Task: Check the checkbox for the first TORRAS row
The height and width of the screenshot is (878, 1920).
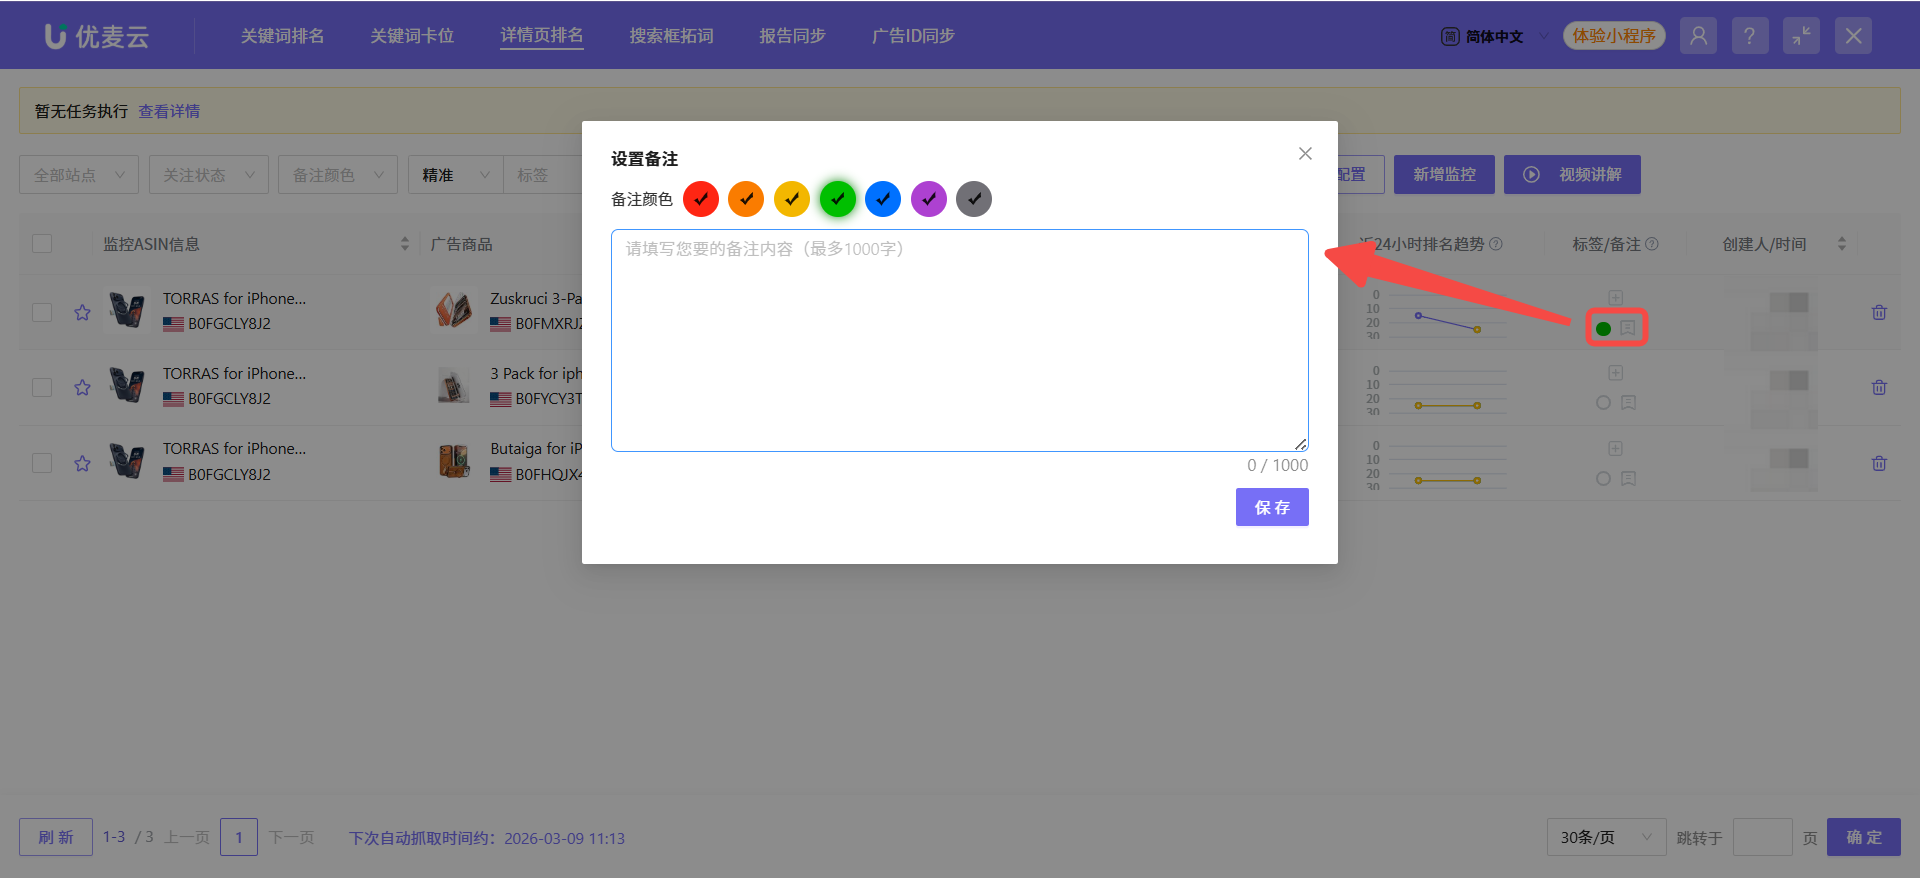Action: tap(42, 312)
